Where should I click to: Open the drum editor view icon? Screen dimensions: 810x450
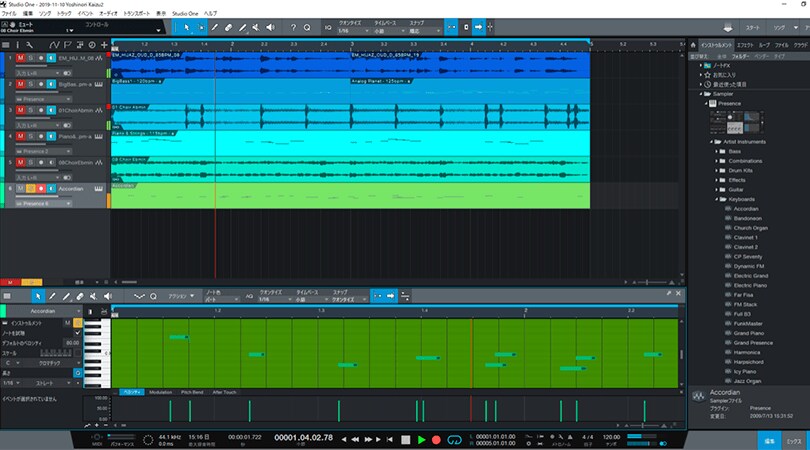click(x=104, y=312)
